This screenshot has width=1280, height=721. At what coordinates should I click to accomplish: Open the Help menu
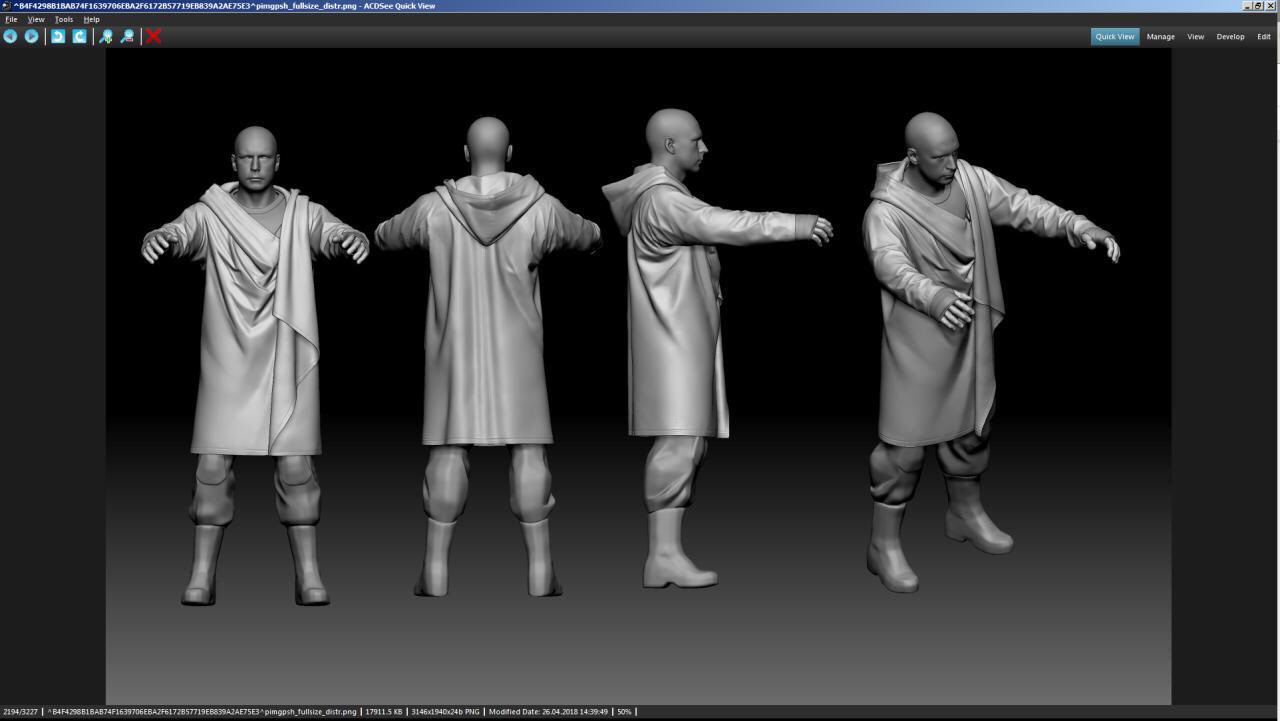(91, 19)
